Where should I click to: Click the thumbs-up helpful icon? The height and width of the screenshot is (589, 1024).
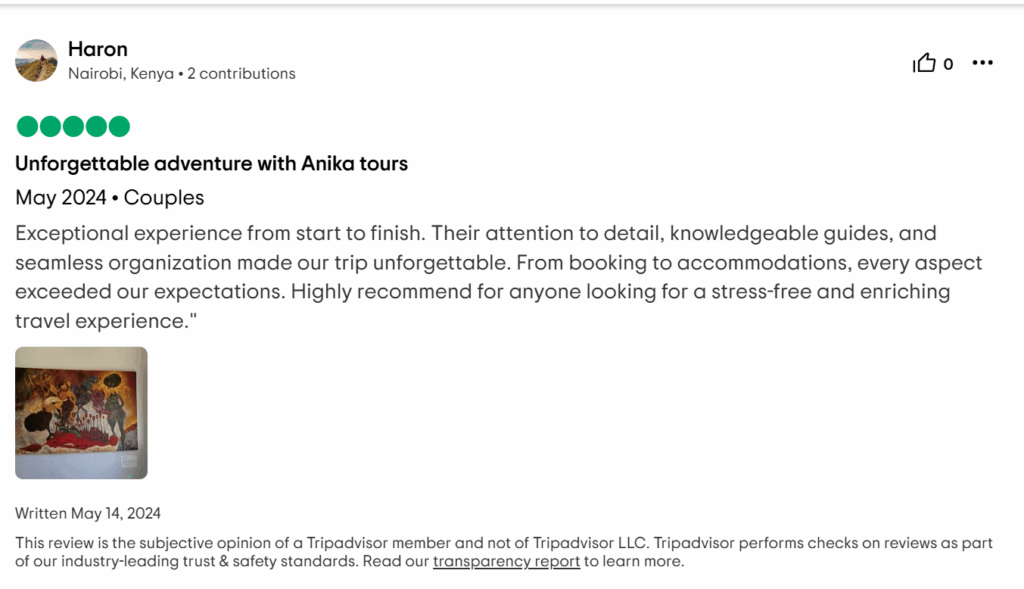924,63
